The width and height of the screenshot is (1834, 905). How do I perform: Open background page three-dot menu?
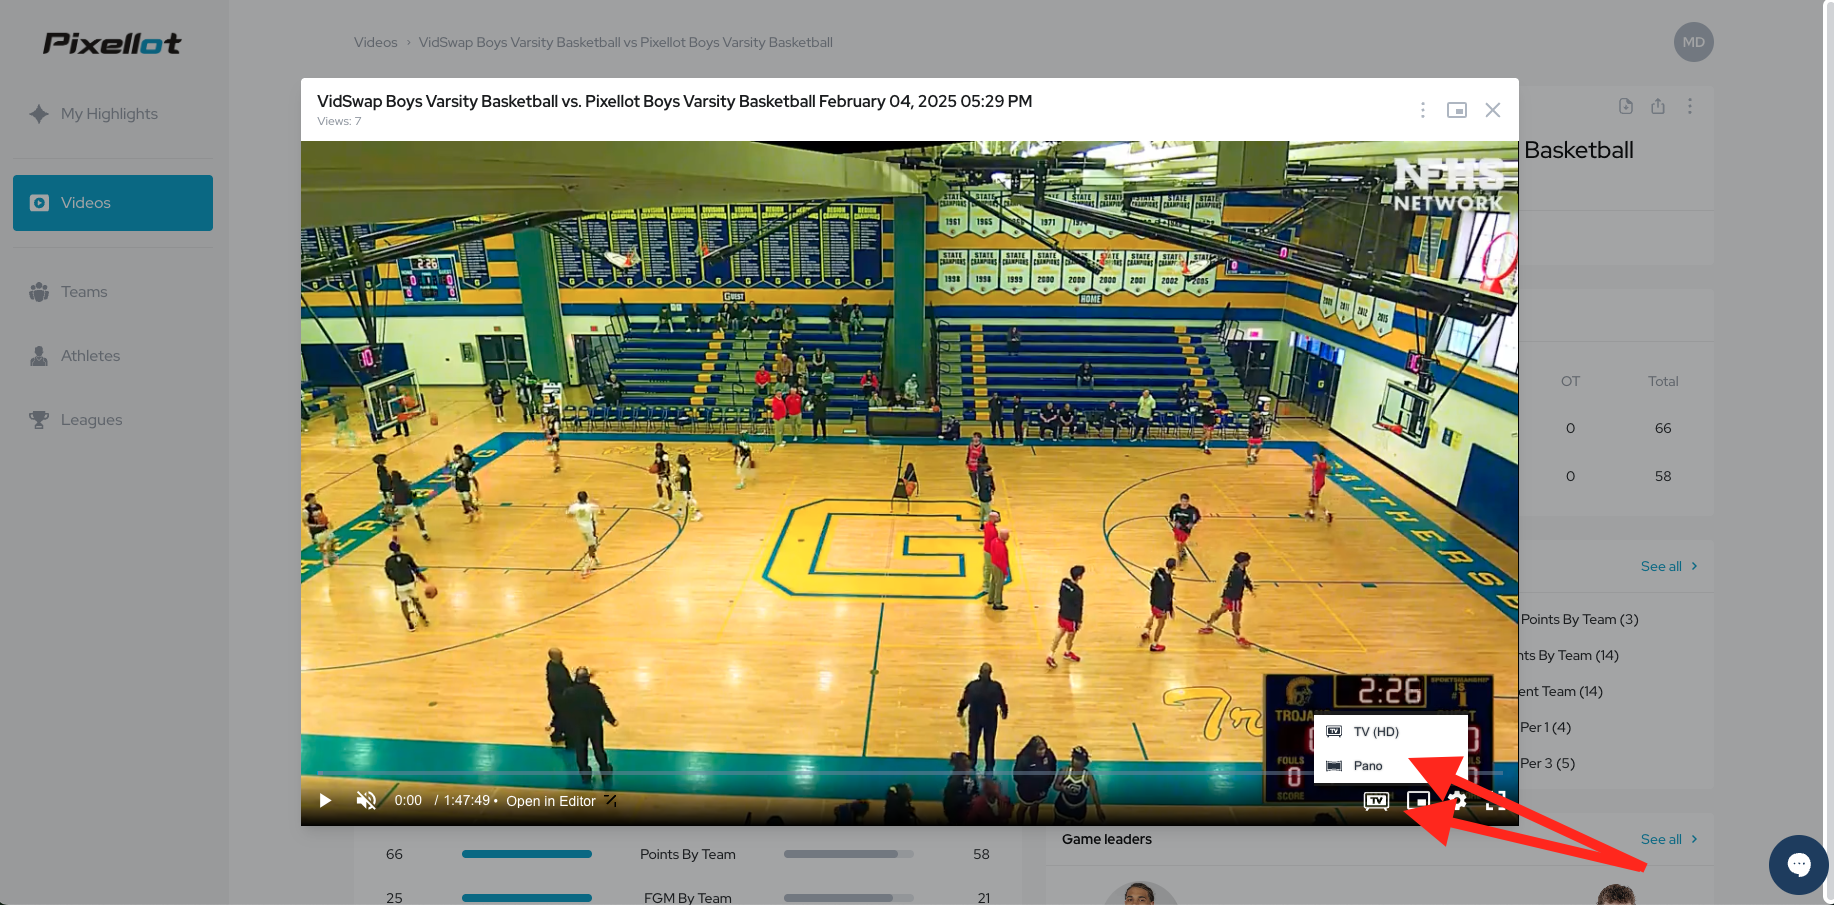pyautogui.click(x=1690, y=106)
